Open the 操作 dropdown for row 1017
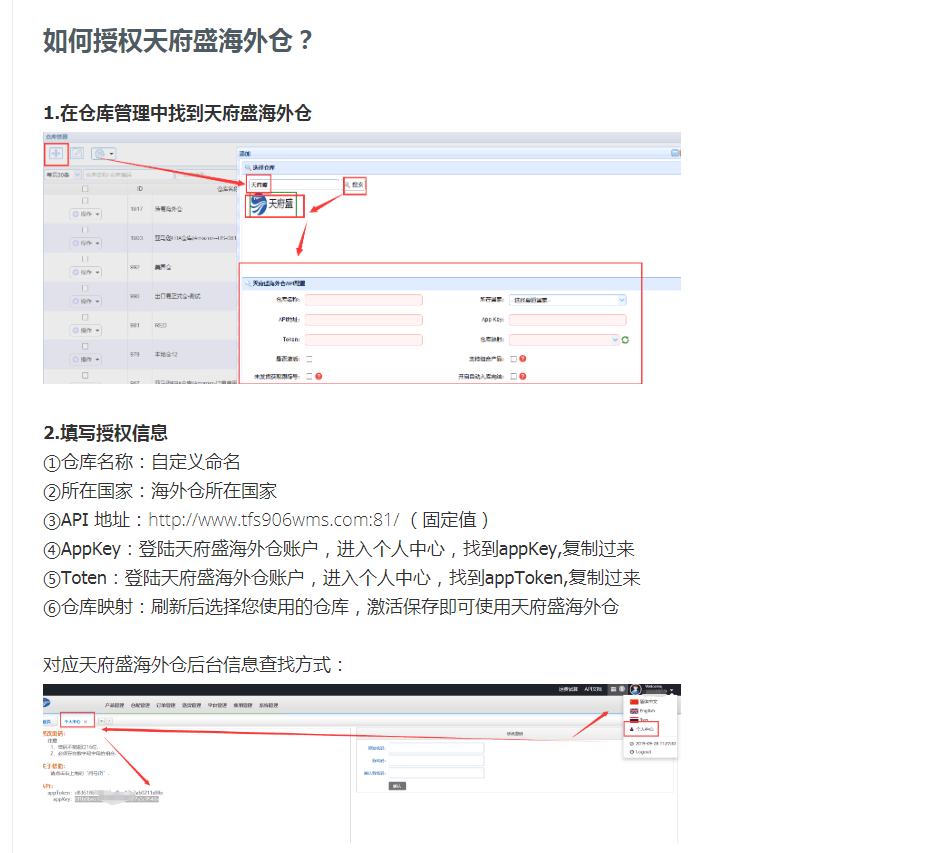Screen dimensions: 931x853 85,215
